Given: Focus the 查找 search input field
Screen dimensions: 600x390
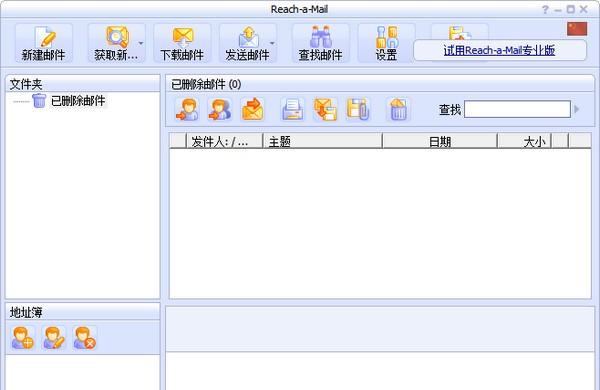Looking at the screenshot, I should click(x=517, y=109).
